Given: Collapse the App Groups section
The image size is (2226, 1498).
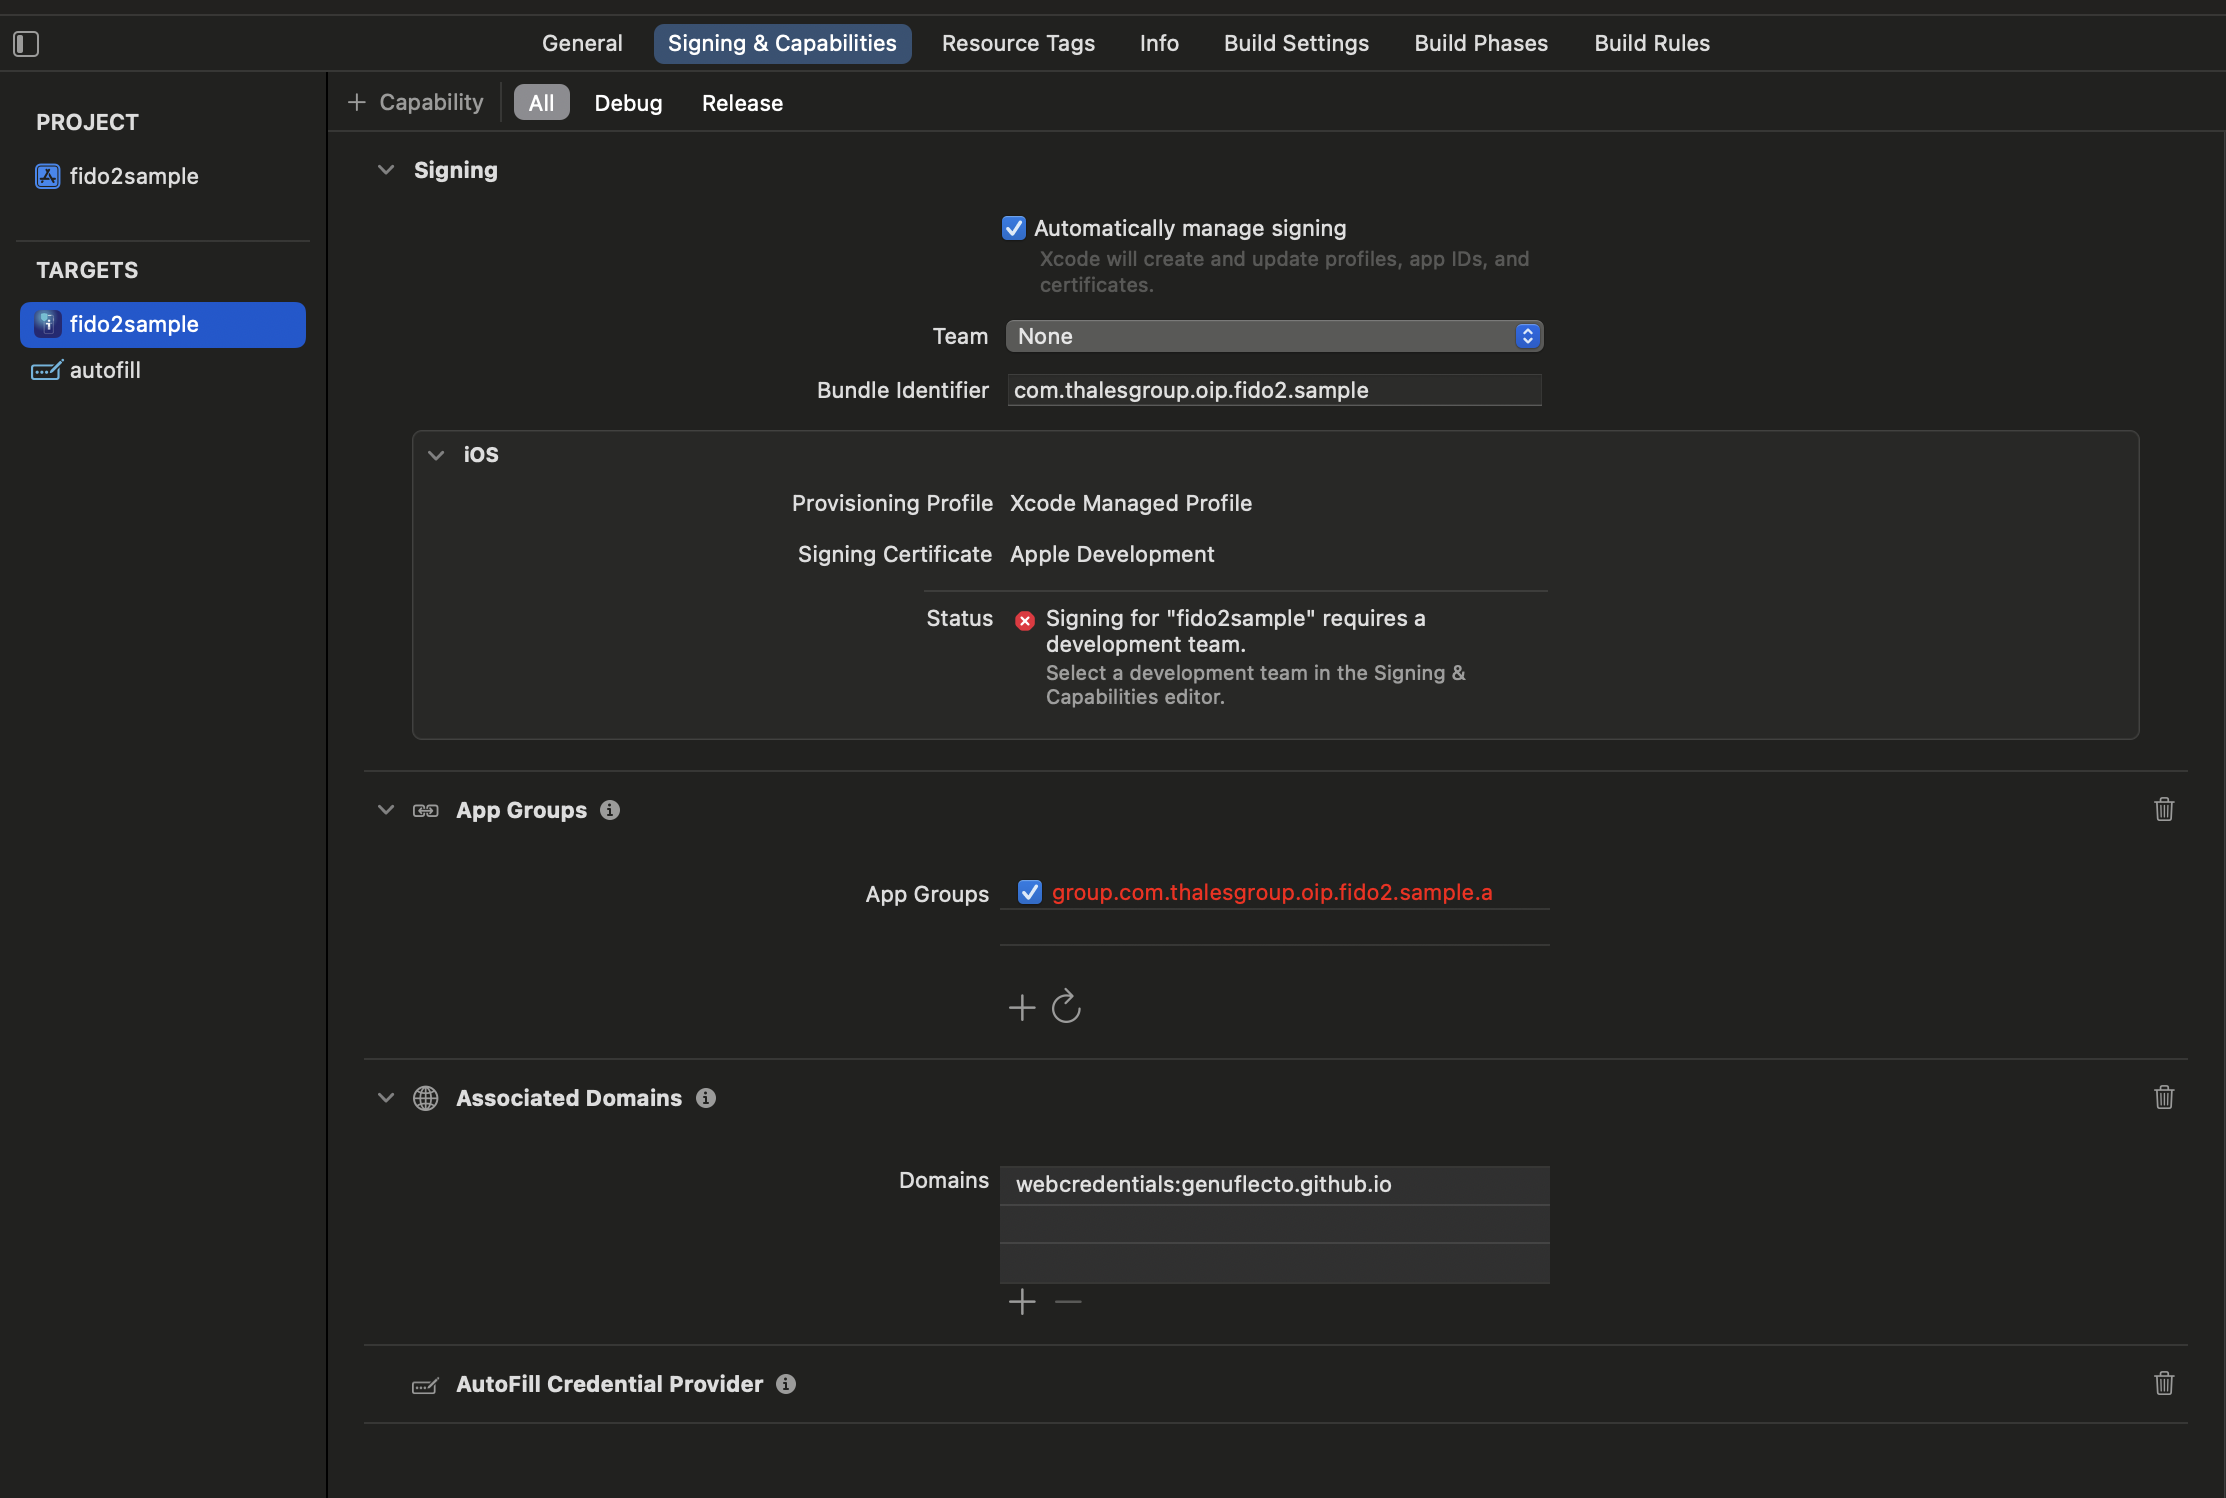Looking at the screenshot, I should (386, 810).
